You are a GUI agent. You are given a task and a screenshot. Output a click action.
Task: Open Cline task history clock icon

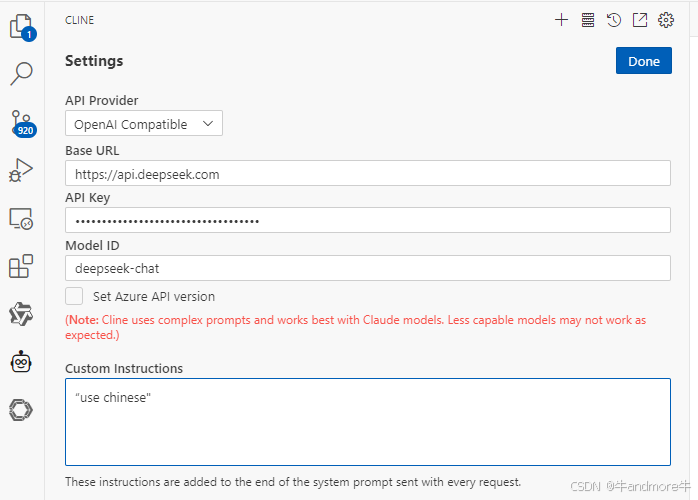click(x=614, y=20)
